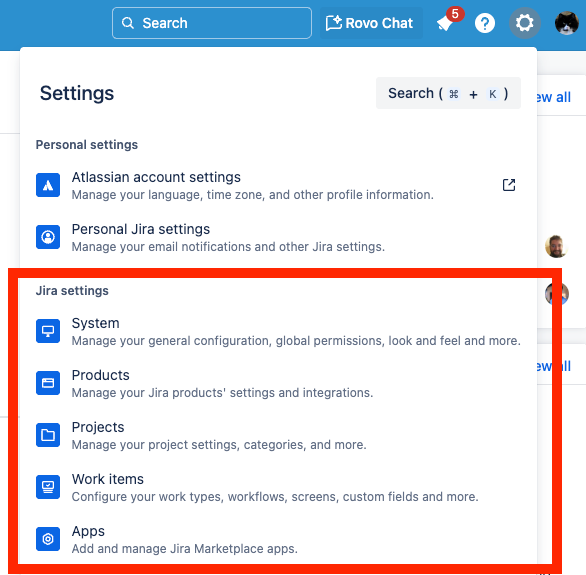Click the Personal Jira settings icon
The height and width of the screenshot is (575, 586).
pyautogui.click(x=48, y=237)
